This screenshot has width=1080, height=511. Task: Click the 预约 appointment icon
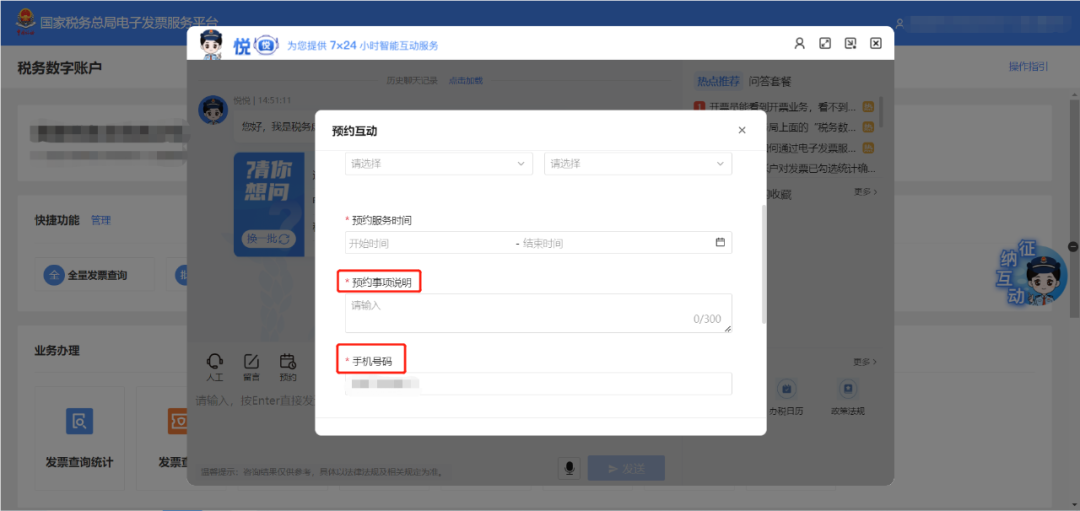click(x=288, y=367)
